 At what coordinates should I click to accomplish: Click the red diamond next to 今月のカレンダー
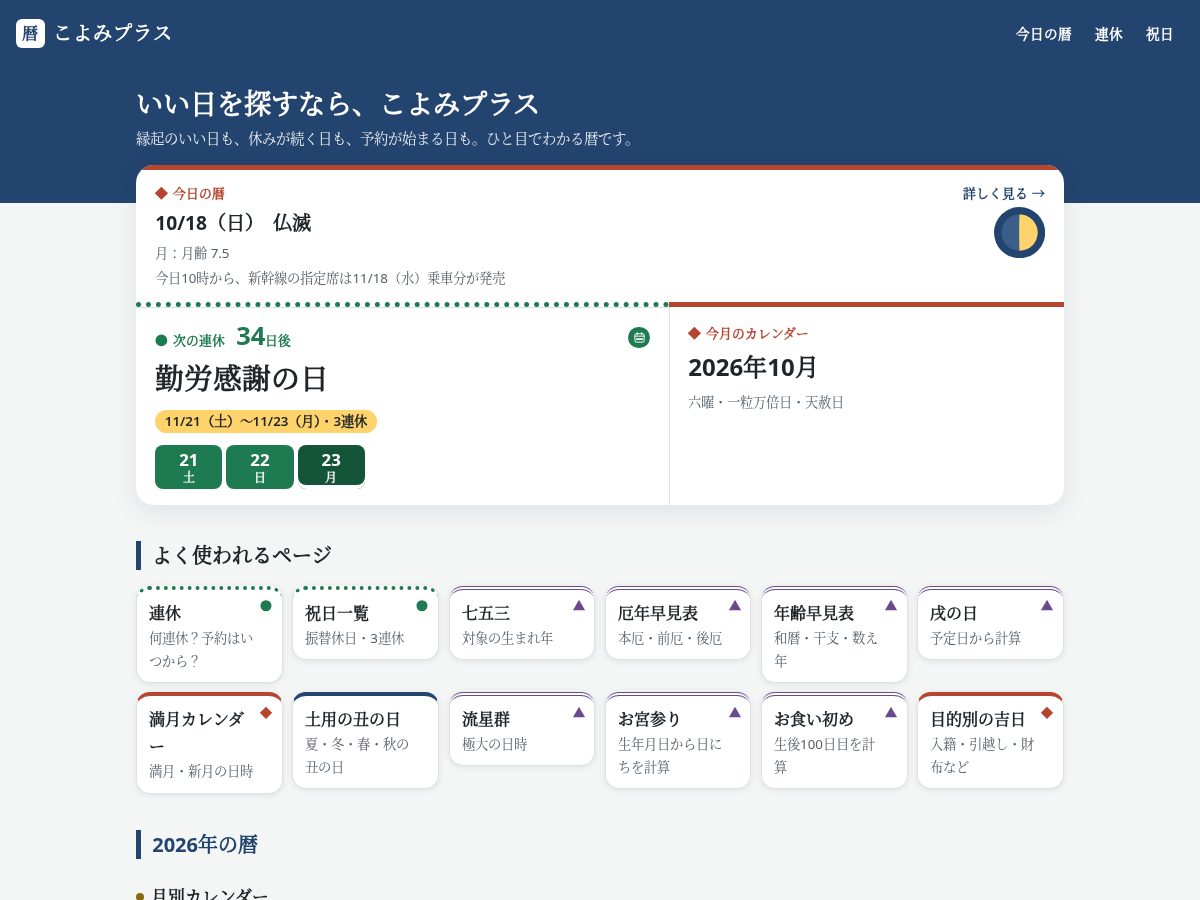pos(694,333)
